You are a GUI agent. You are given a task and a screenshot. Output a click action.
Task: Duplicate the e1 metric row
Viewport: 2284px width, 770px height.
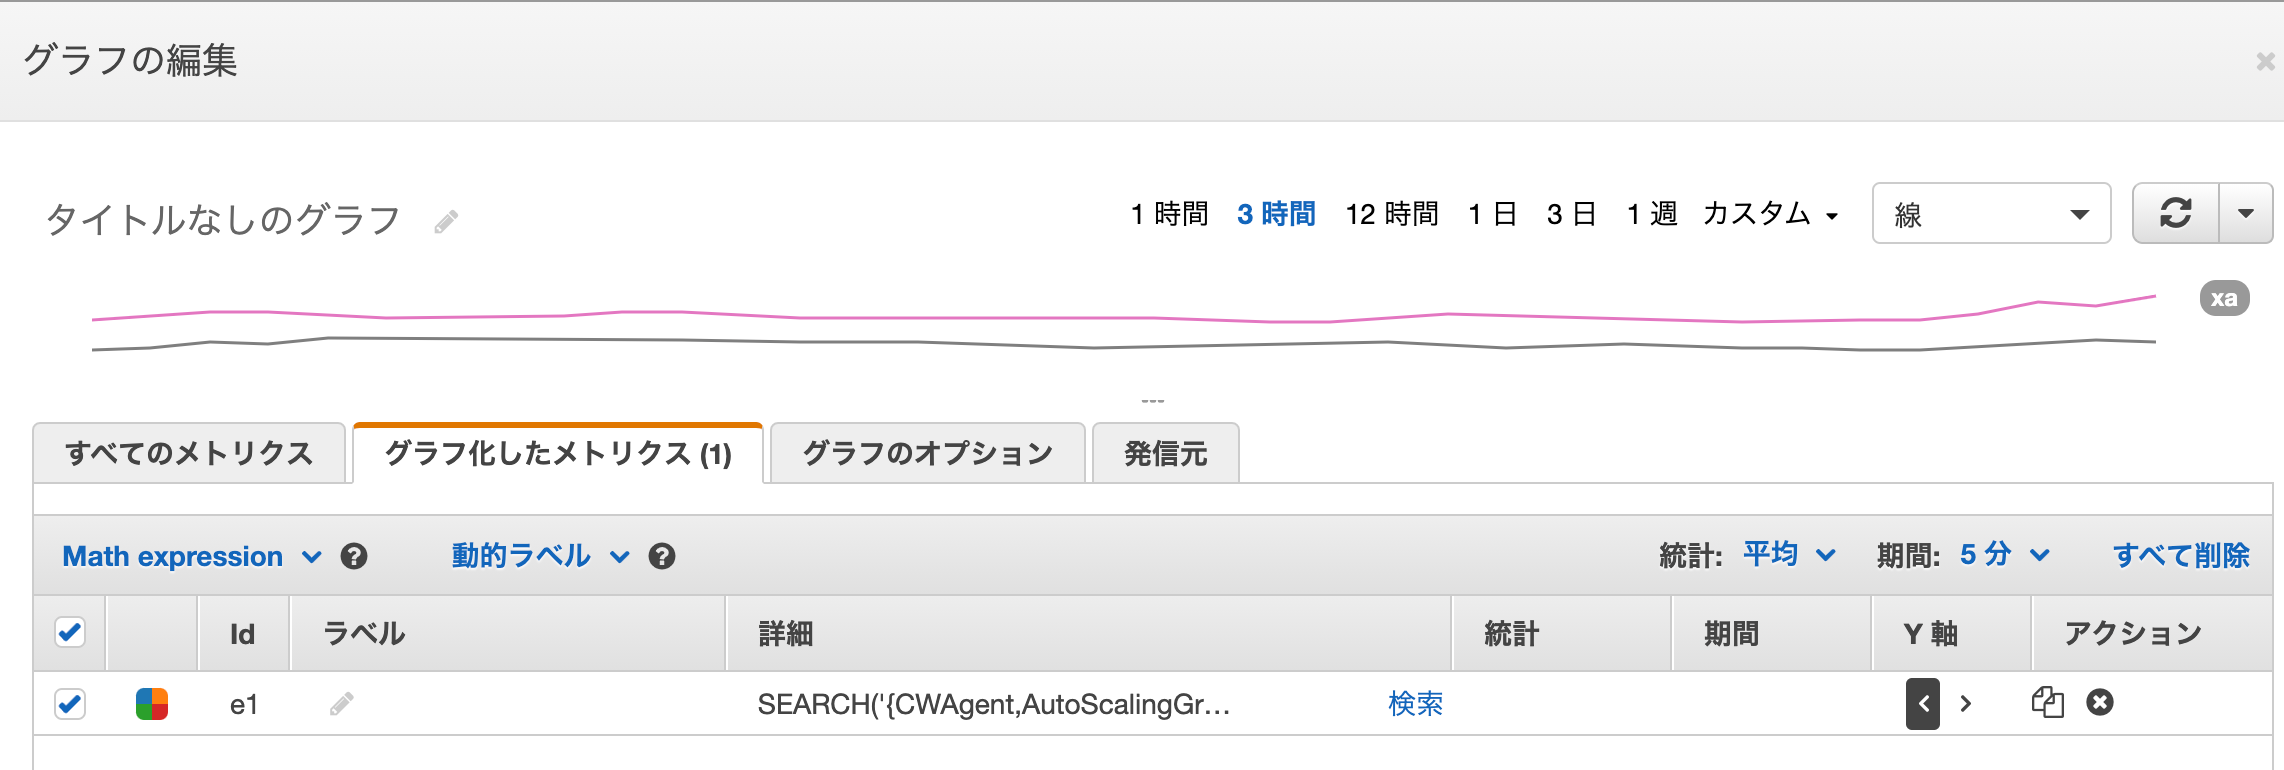coord(2047,703)
